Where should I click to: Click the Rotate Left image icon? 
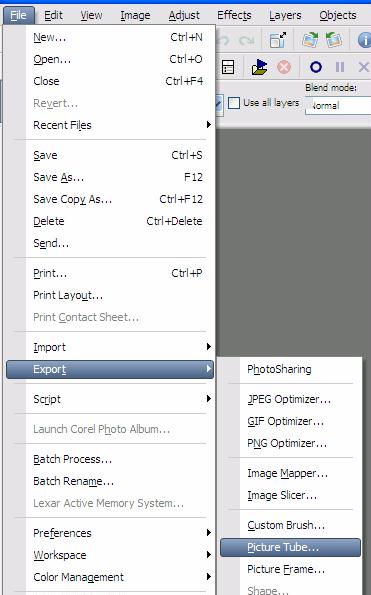(334, 39)
